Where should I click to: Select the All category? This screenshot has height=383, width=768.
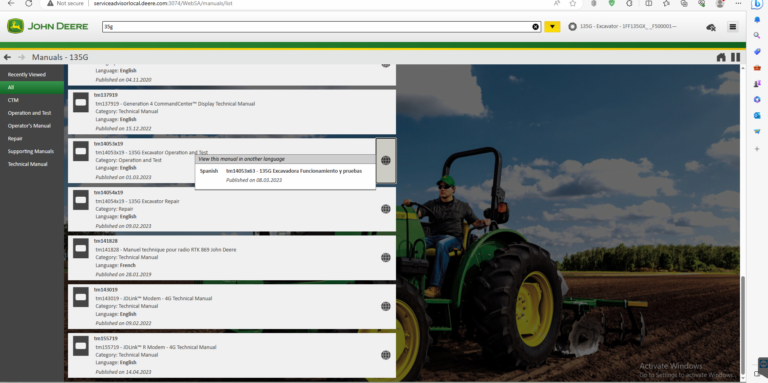click(32, 87)
